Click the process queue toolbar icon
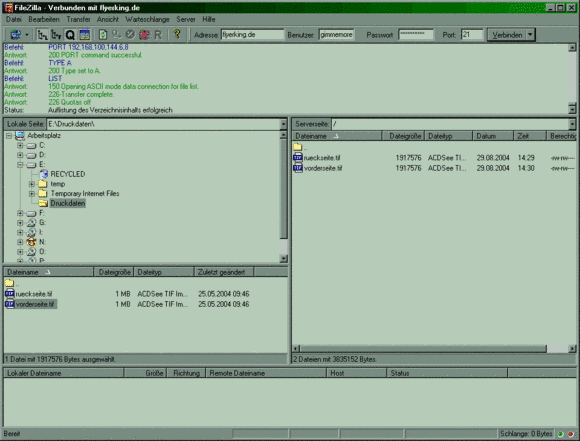This screenshot has width=580, height=441. (x=117, y=35)
